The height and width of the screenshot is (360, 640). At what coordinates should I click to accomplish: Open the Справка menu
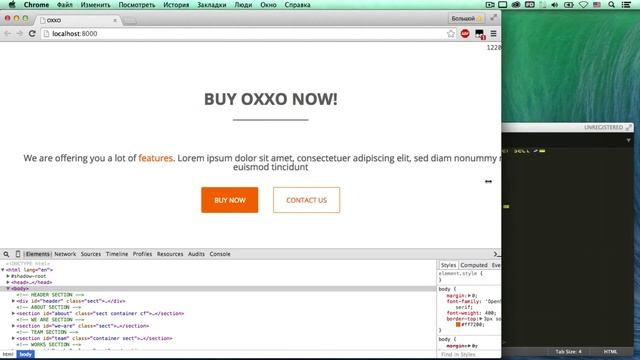[298, 5]
